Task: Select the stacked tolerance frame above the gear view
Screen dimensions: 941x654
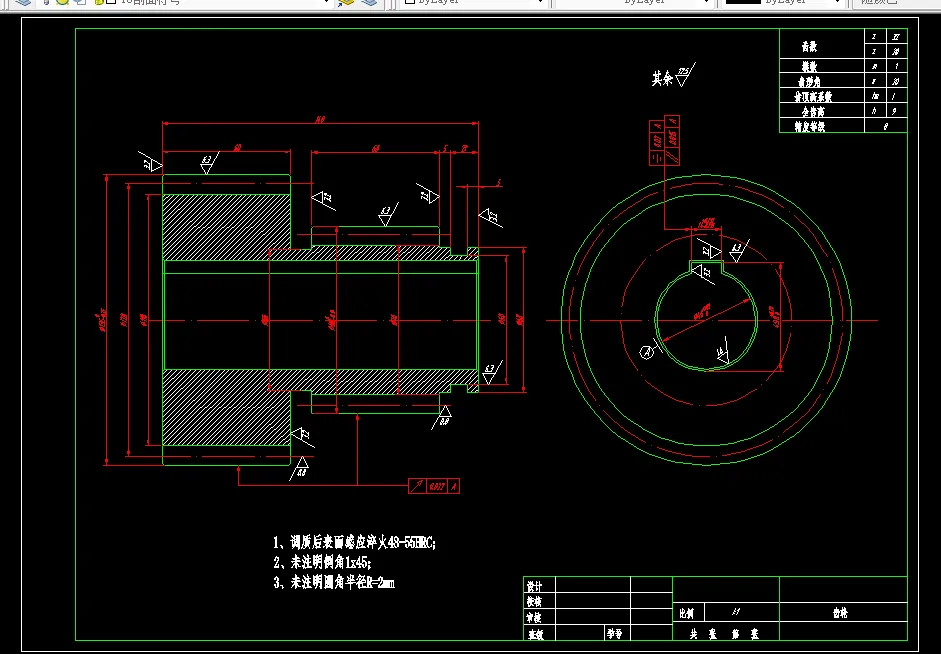Action: click(x=664, y=140)
